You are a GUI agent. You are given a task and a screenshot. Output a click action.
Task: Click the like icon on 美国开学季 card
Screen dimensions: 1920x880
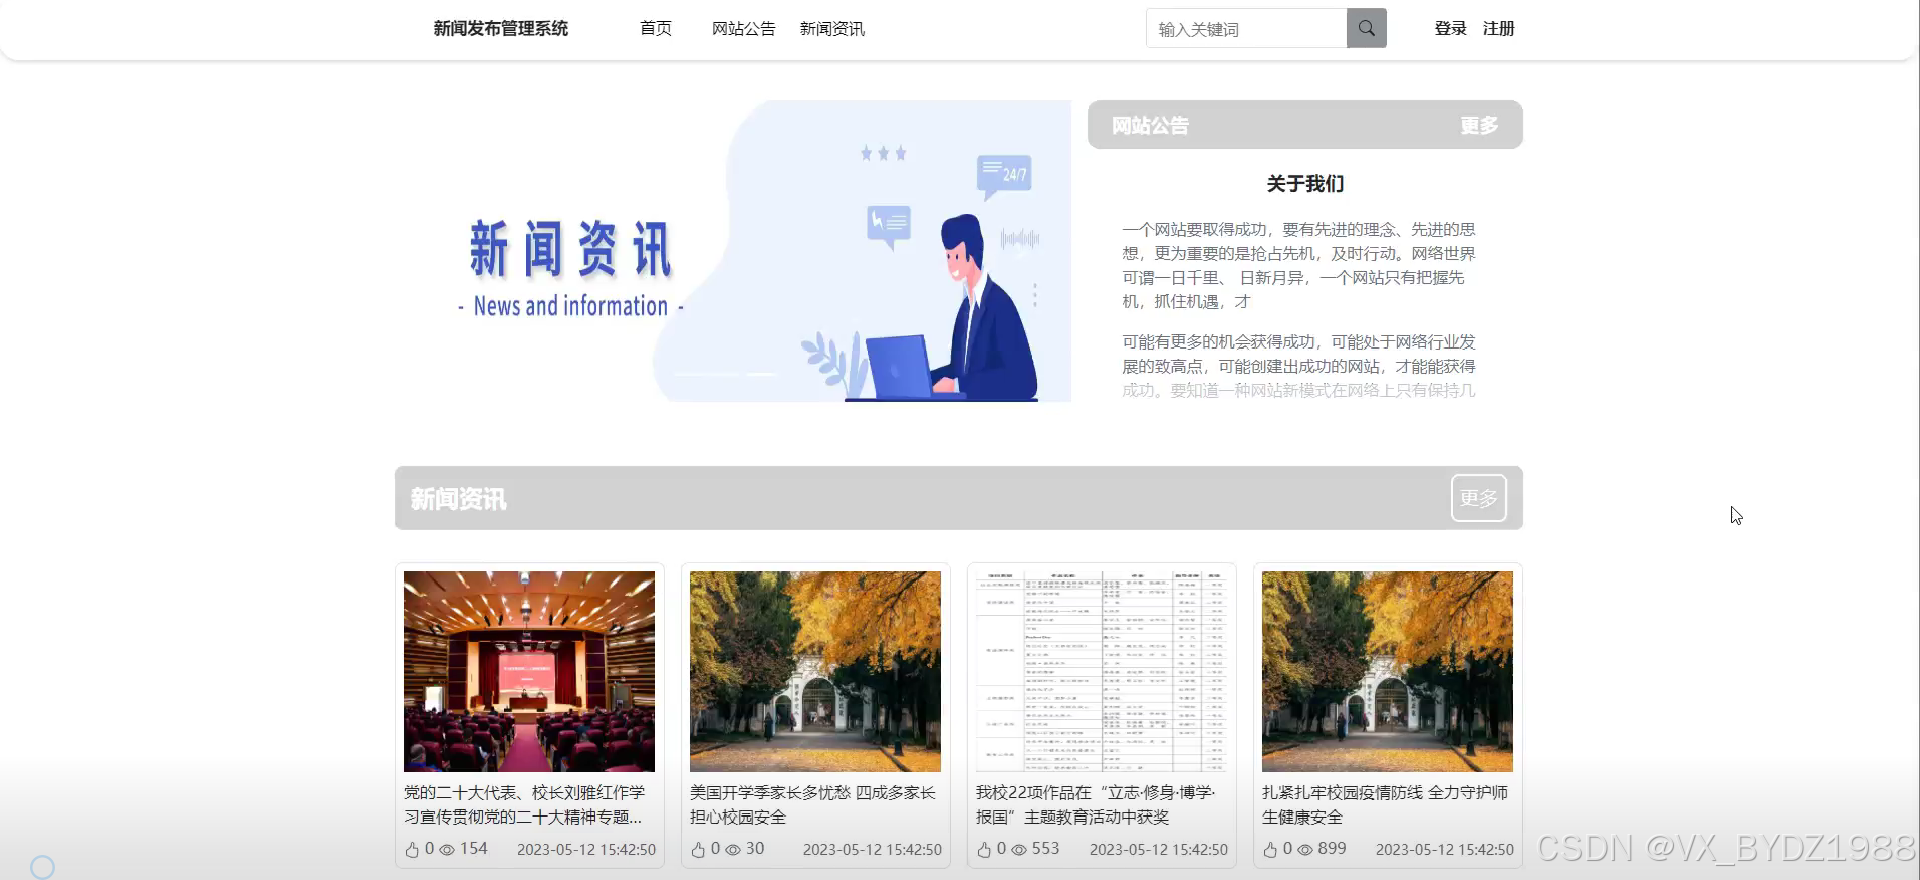click(698, 850)
